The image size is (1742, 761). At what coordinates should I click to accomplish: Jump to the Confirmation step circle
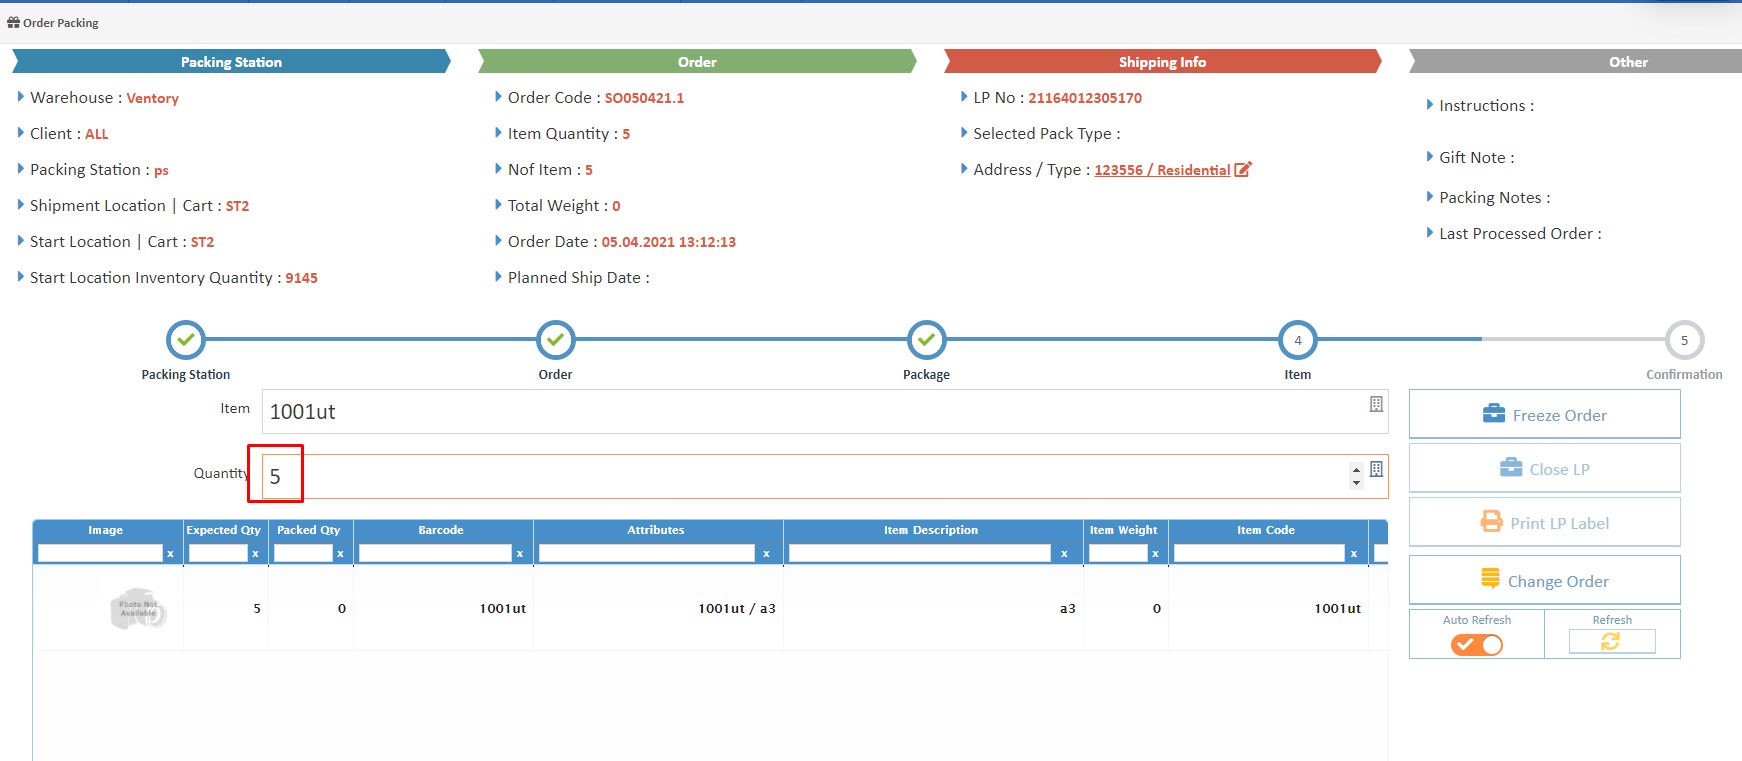(x=1684, y=340)
